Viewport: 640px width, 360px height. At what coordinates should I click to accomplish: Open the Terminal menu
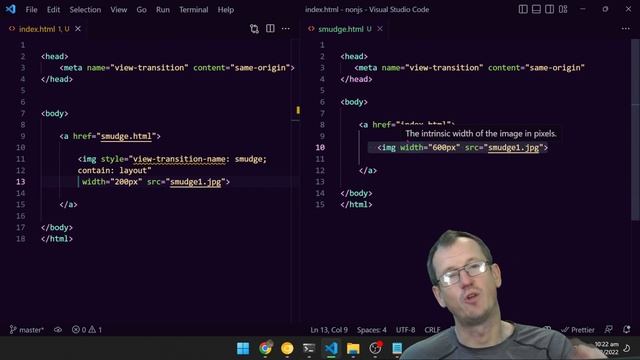[x=193, y=9]
